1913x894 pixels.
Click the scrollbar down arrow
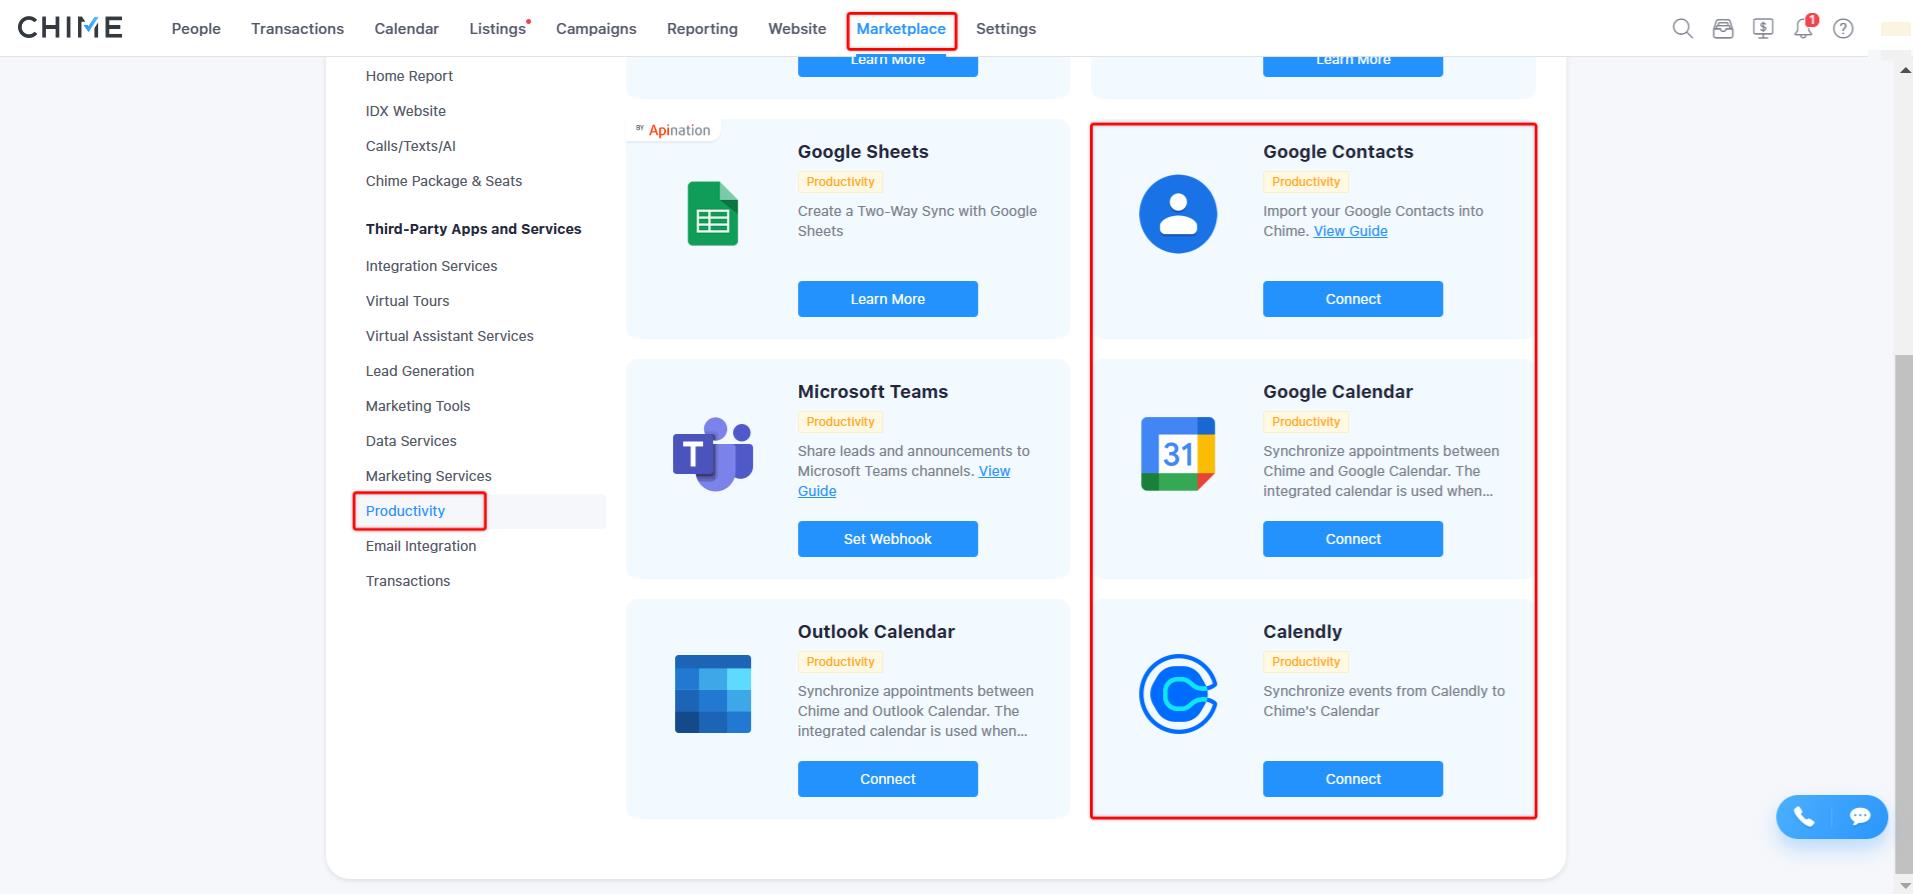coord(1904,885)
